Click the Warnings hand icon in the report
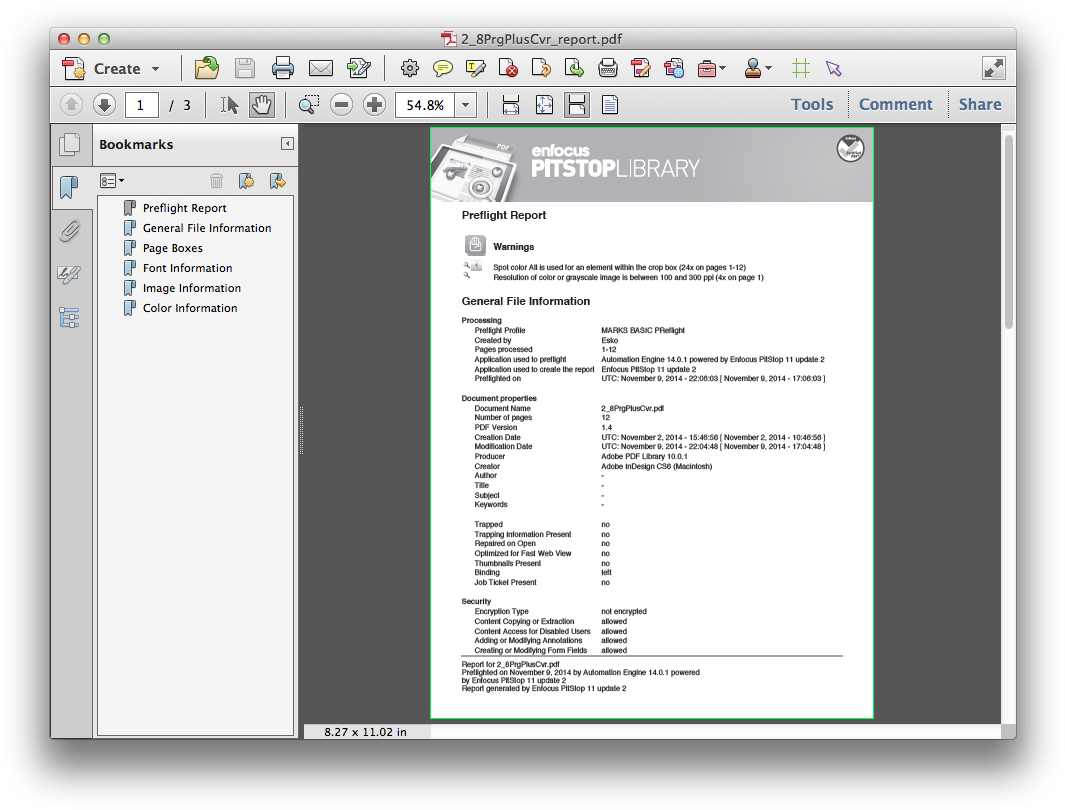 [475, 245]
